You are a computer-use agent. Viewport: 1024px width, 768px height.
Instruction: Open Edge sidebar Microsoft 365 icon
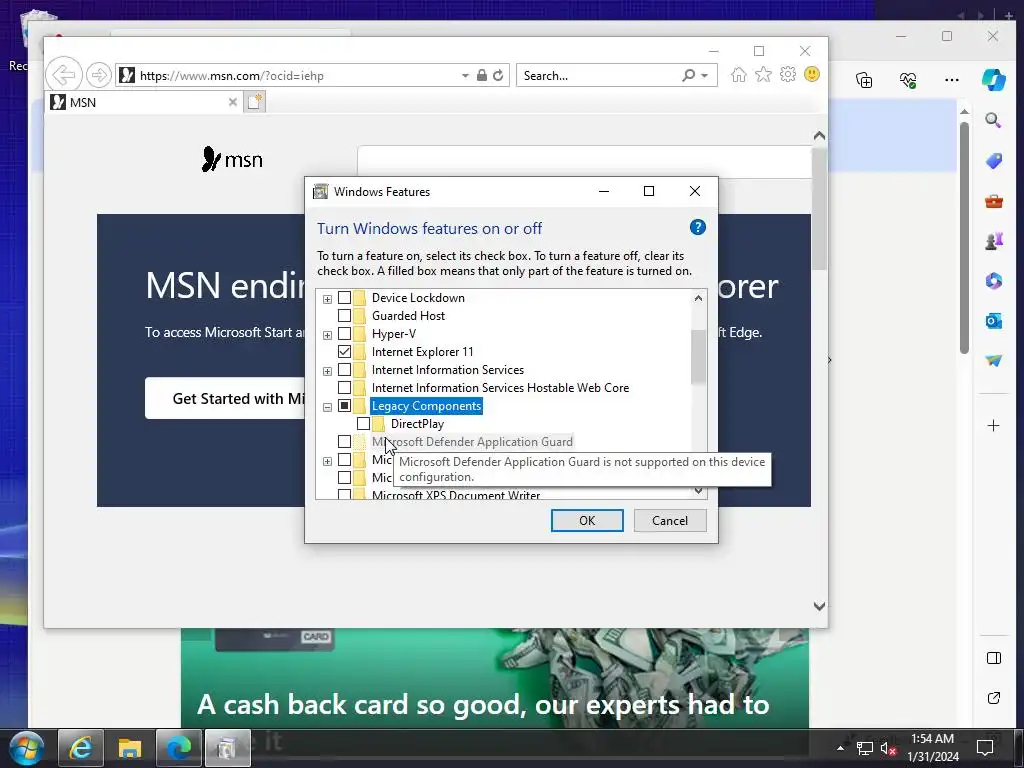tap(993, 281)
